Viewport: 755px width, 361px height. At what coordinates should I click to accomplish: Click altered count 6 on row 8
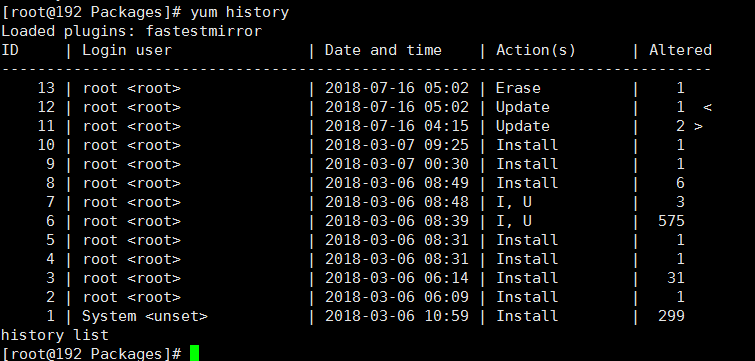(x=680, y=183)
